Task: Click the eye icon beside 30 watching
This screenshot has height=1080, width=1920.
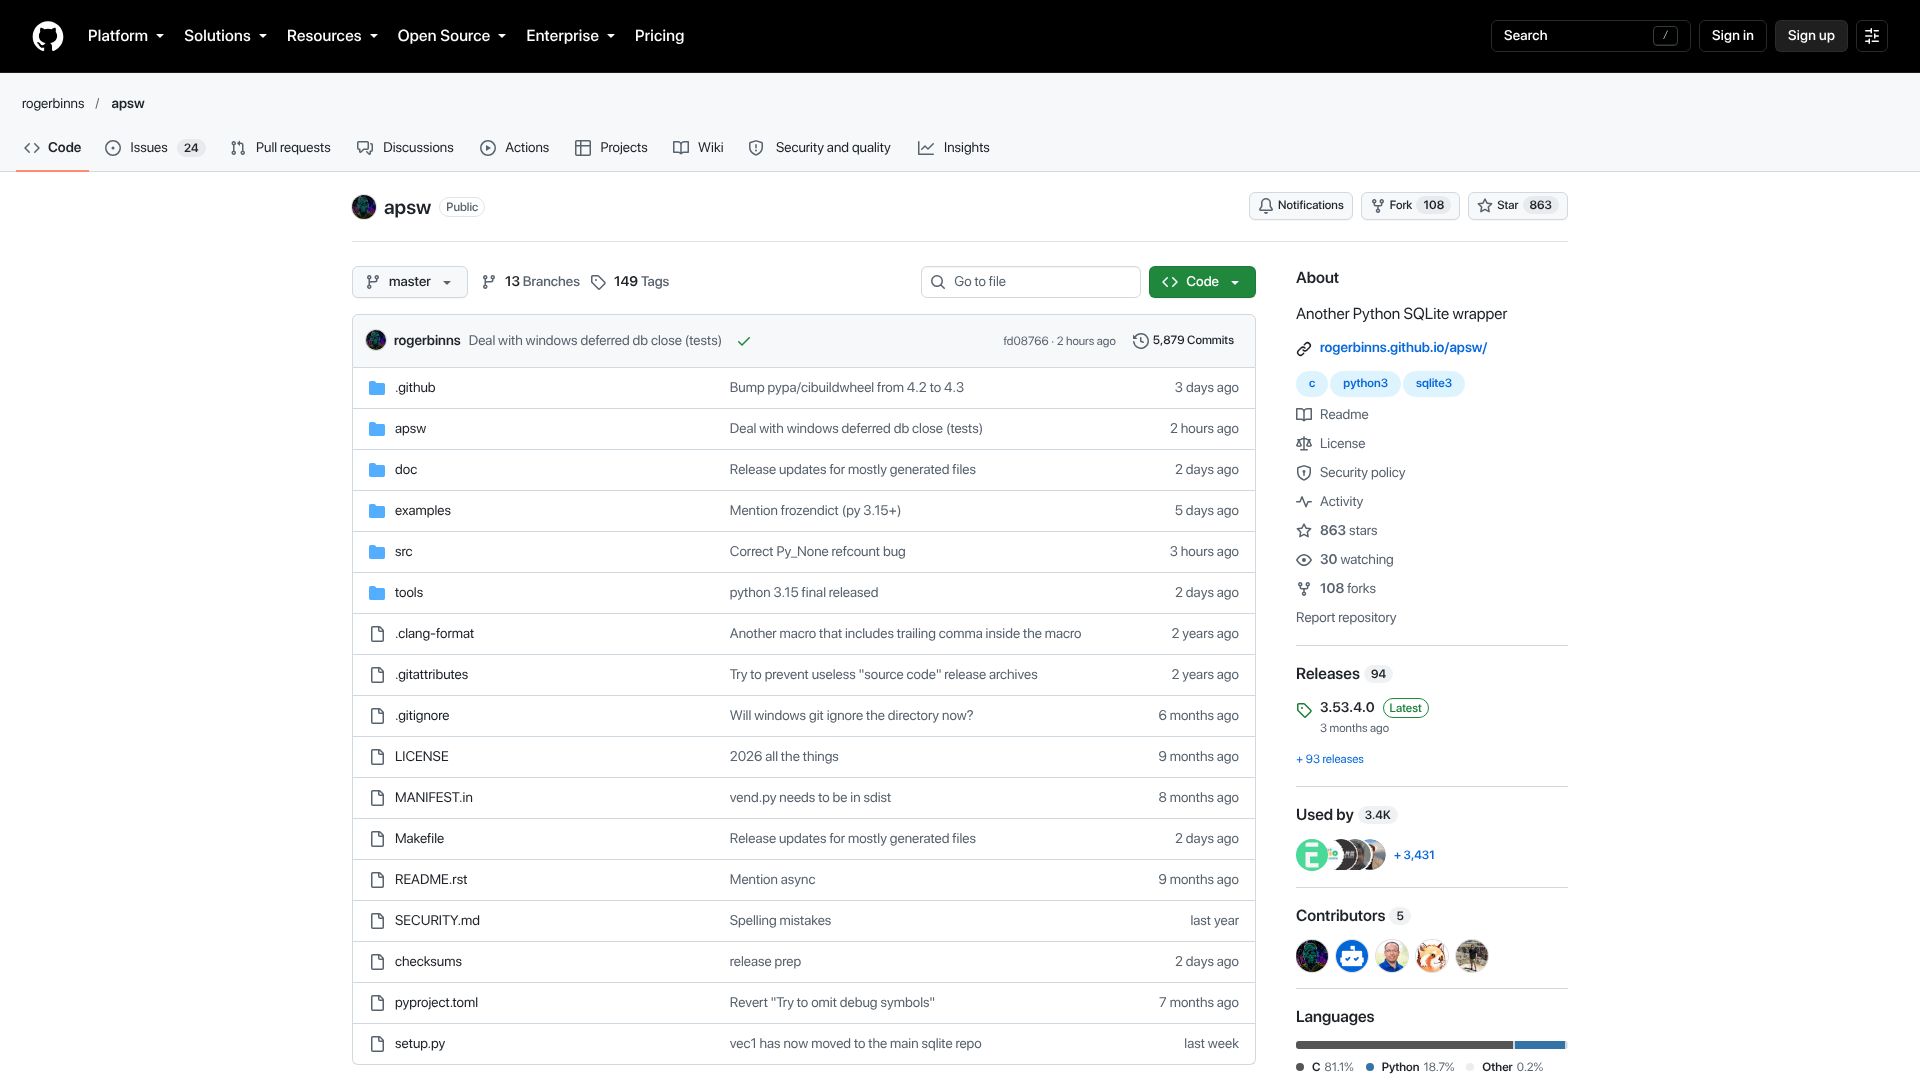Action: point(1304,560)
